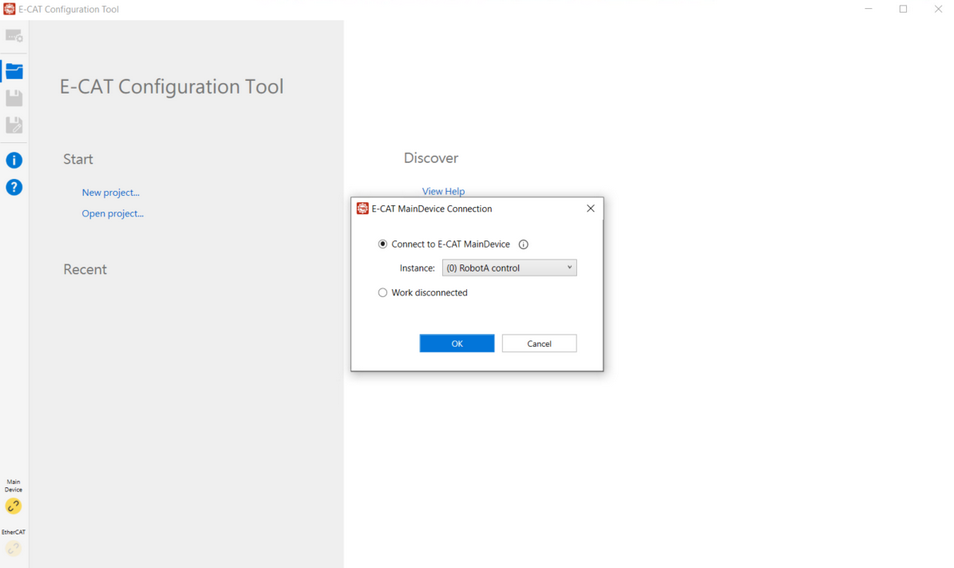Click the Save disk icon in sidebar
The image size is (954, 568).
pos(14,98)
